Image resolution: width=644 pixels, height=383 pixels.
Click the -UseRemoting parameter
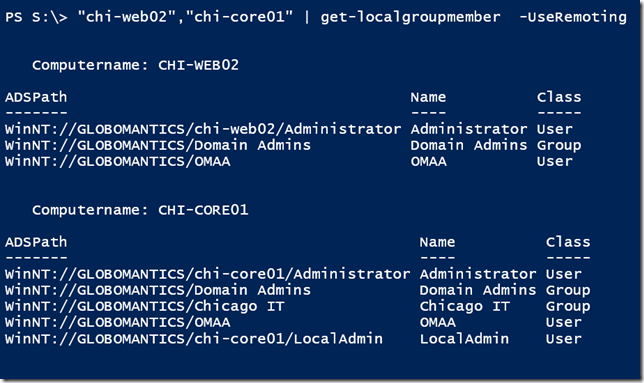573,17
